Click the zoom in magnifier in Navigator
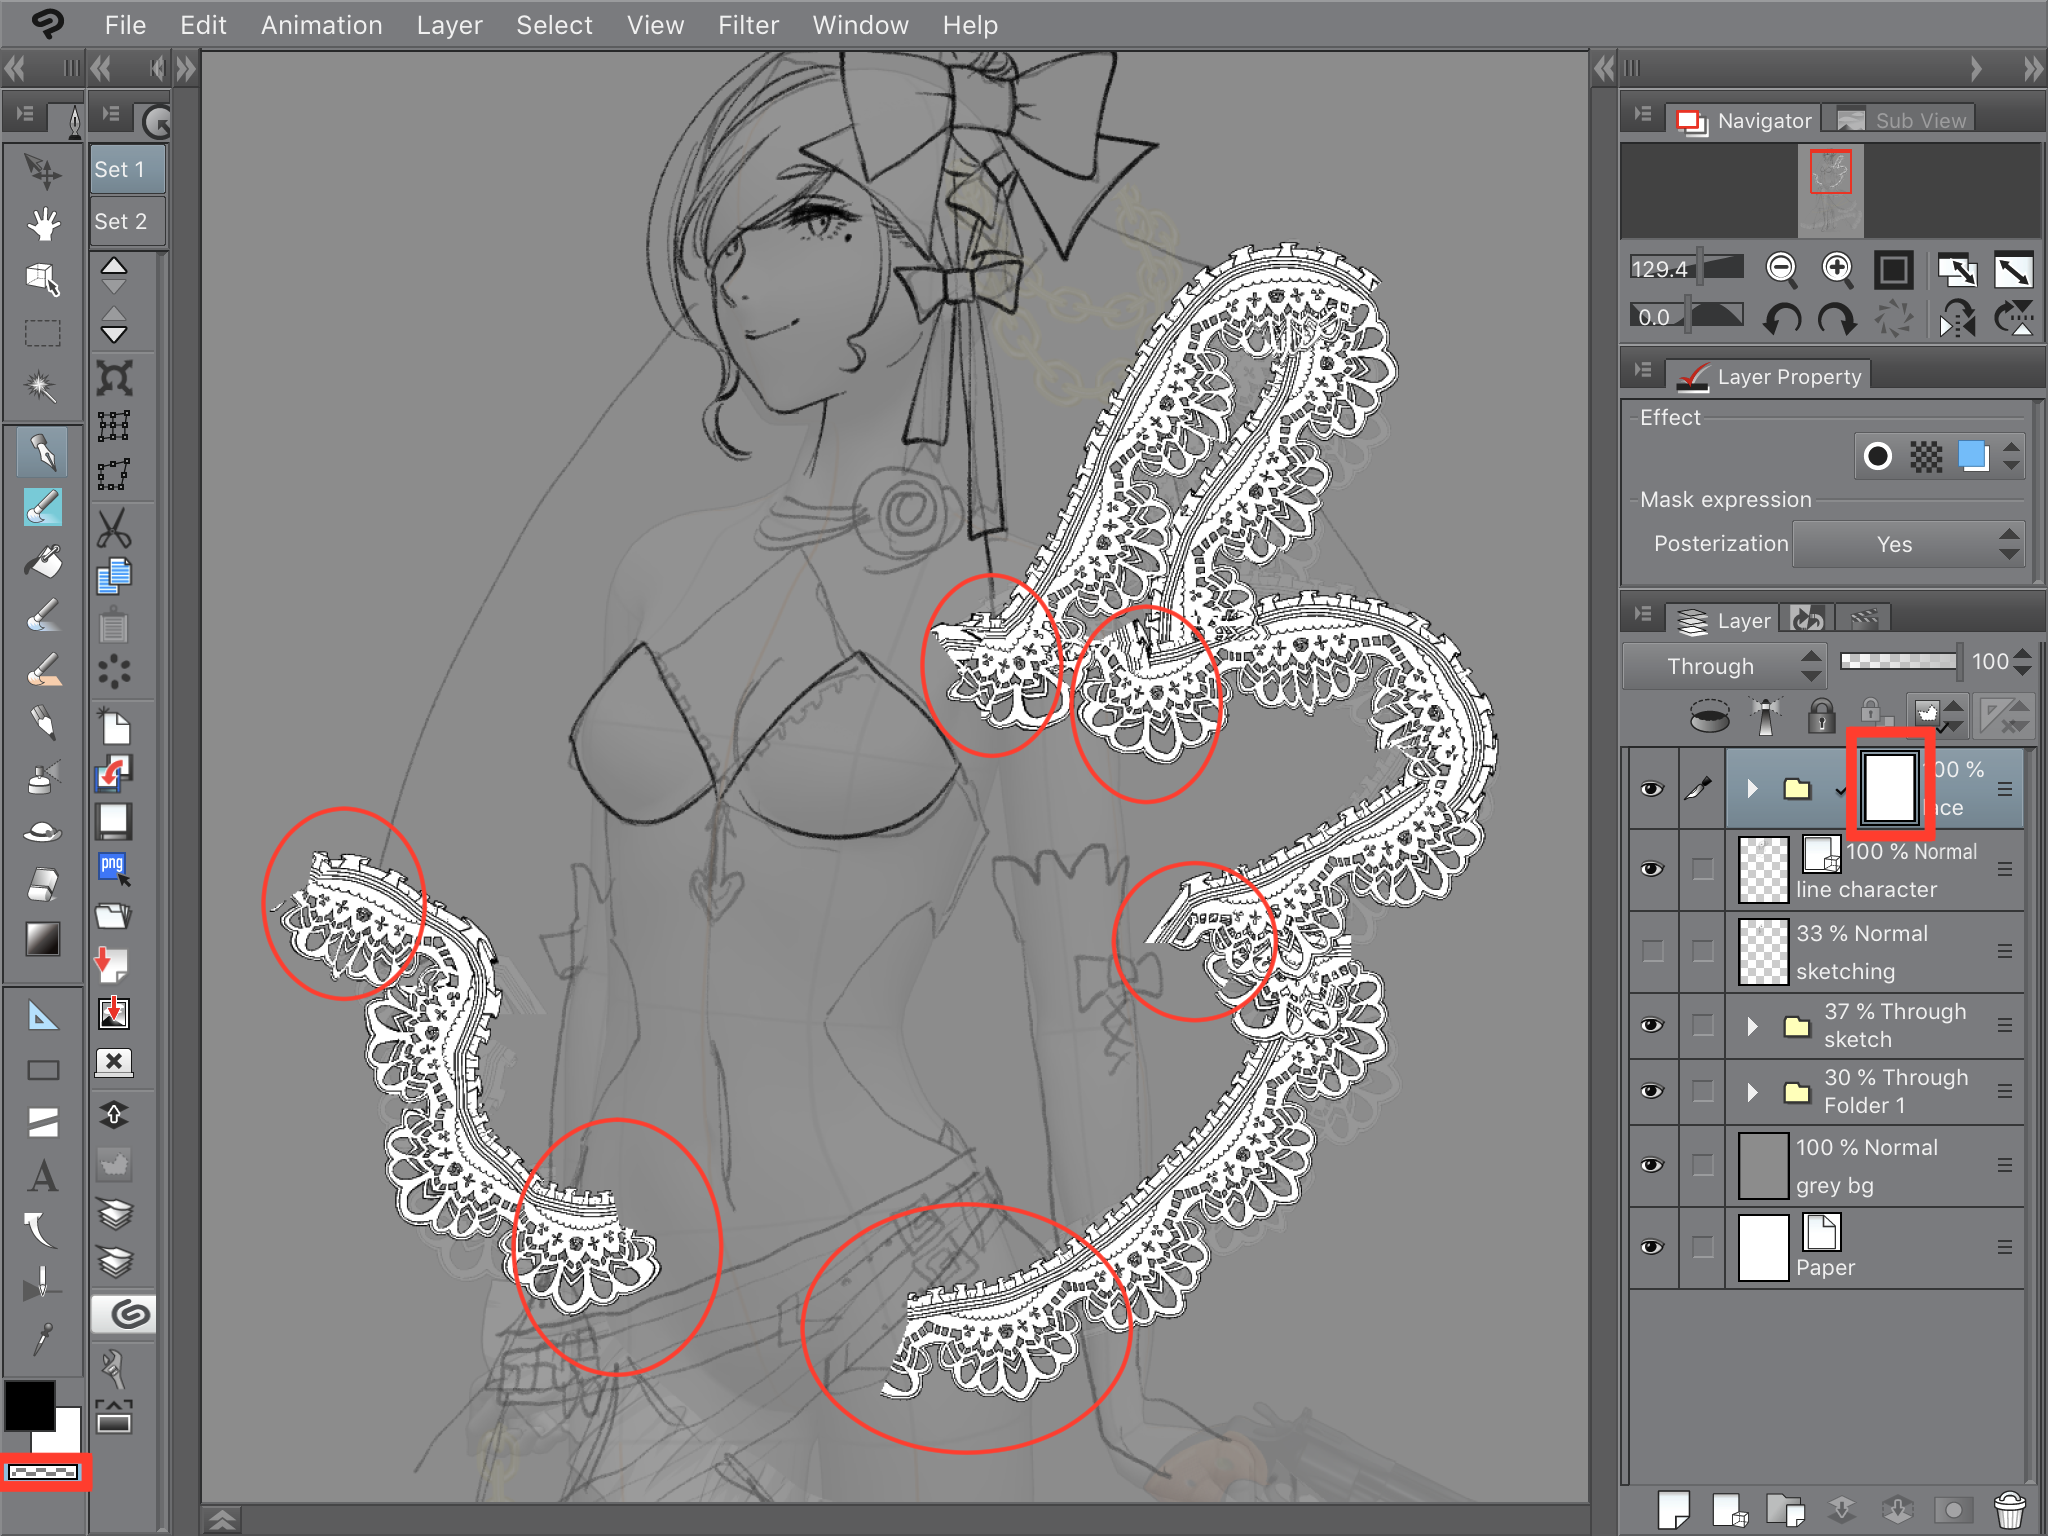 pos(1837,268)
